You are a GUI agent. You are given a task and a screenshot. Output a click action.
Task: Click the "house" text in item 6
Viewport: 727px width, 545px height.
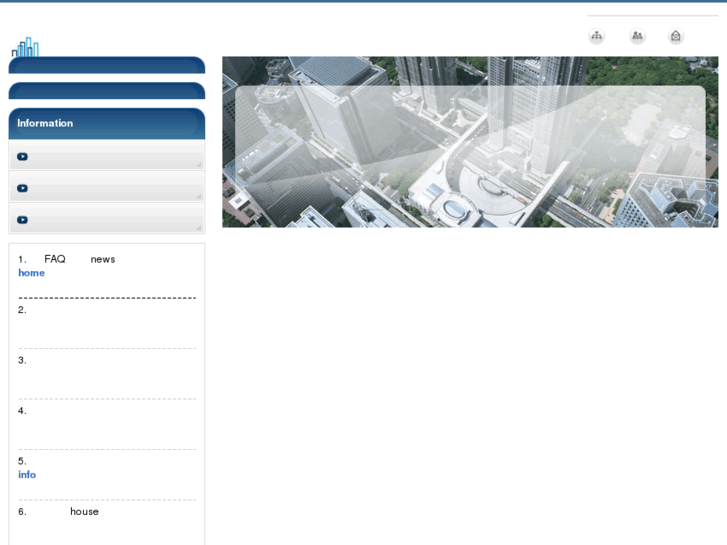click(84, 512)
